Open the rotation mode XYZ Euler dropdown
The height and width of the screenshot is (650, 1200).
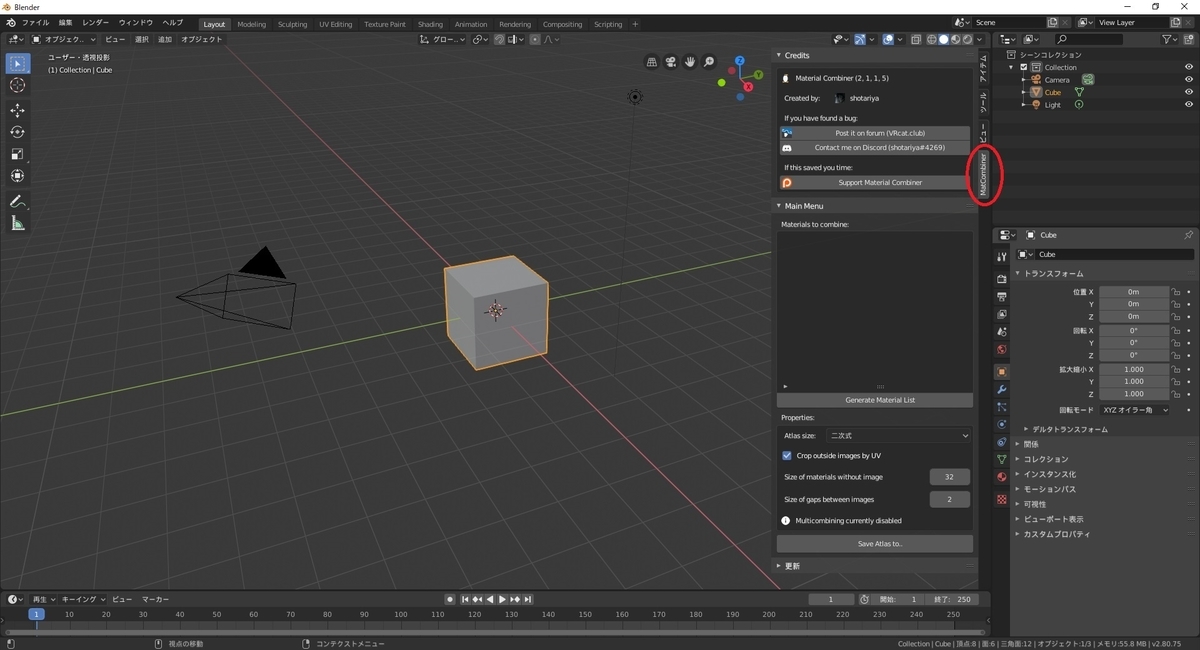coord(1134,410)
